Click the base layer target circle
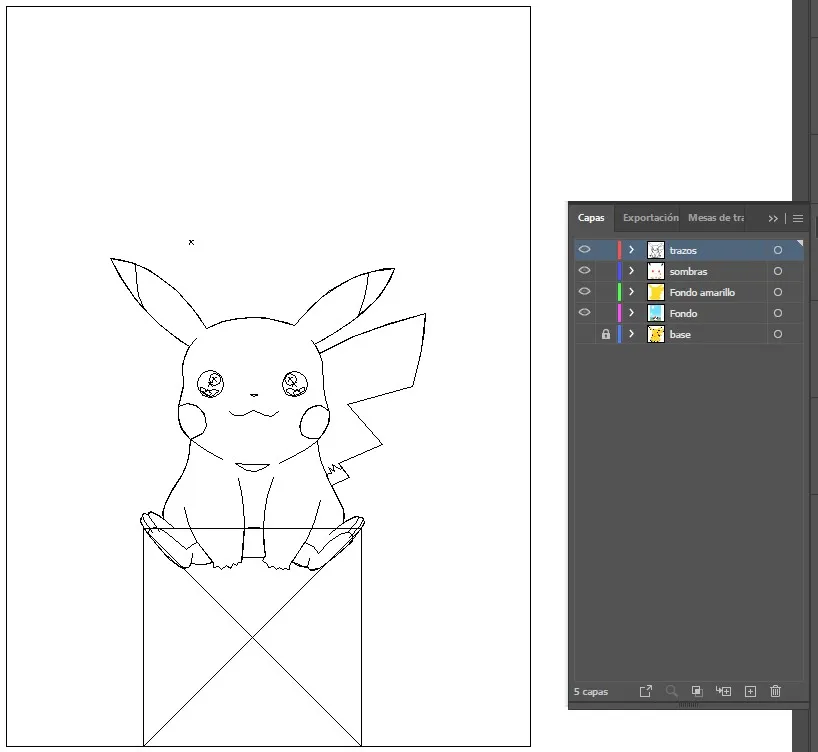This screenshot has height=752, width=818. coord(778,334)
